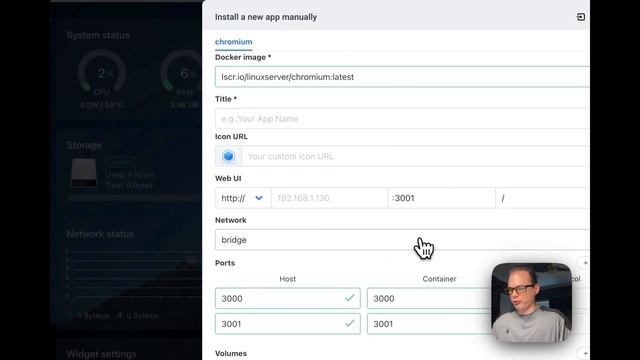Edit container port 3001 field
Image resolution: width=640 pixels, height=360 pixels.
click(429, 324)
